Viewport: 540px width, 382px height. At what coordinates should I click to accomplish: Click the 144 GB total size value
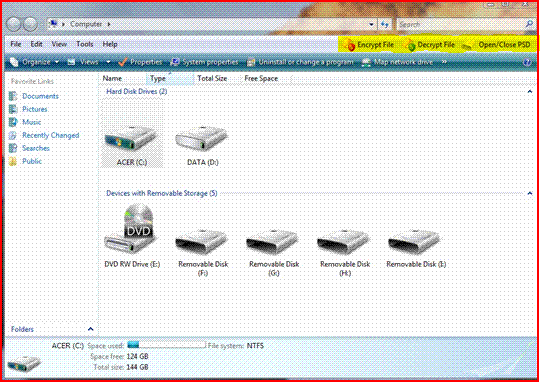[x=137, y=367]
